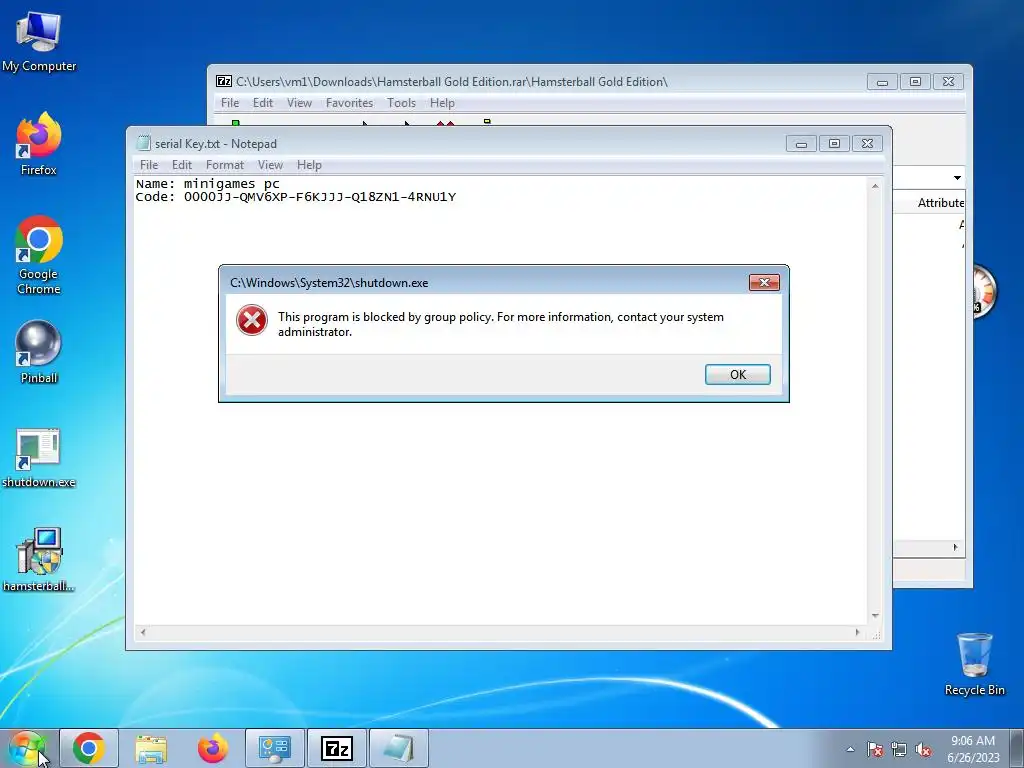Maximize the 7-Zip window

coord(915,82)
